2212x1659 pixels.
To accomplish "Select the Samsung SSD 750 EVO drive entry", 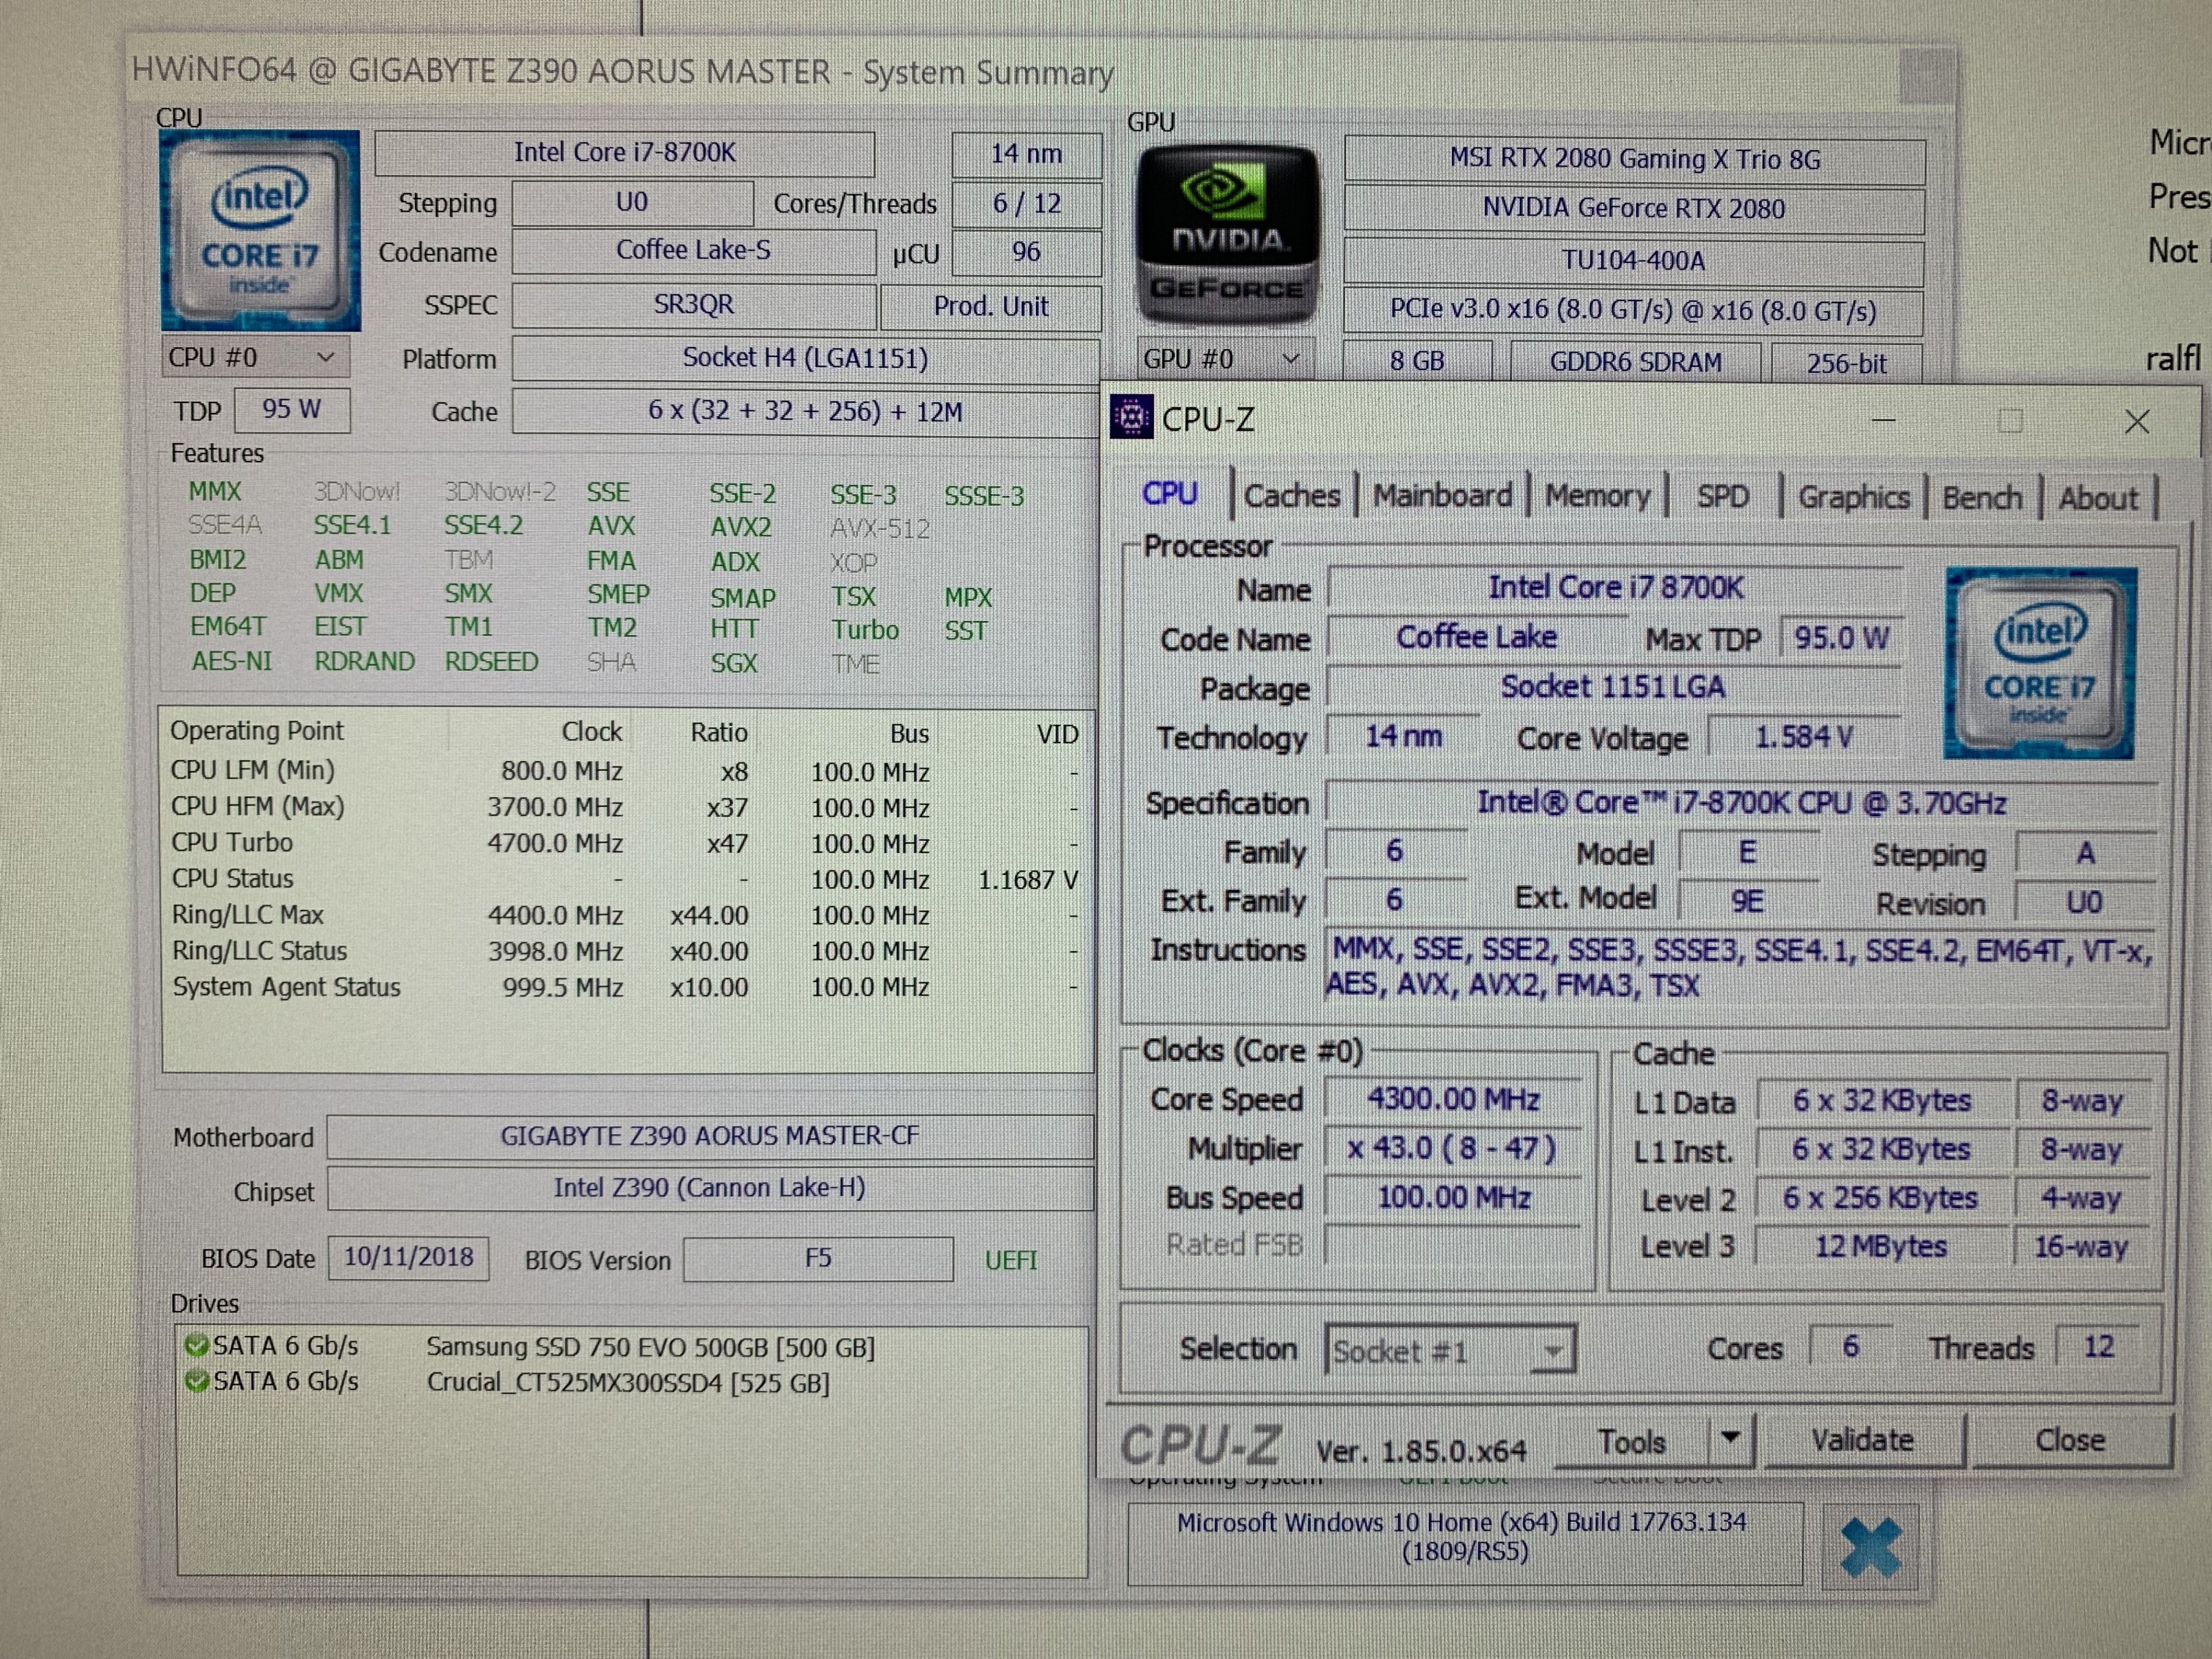I will coord(650,1348).
